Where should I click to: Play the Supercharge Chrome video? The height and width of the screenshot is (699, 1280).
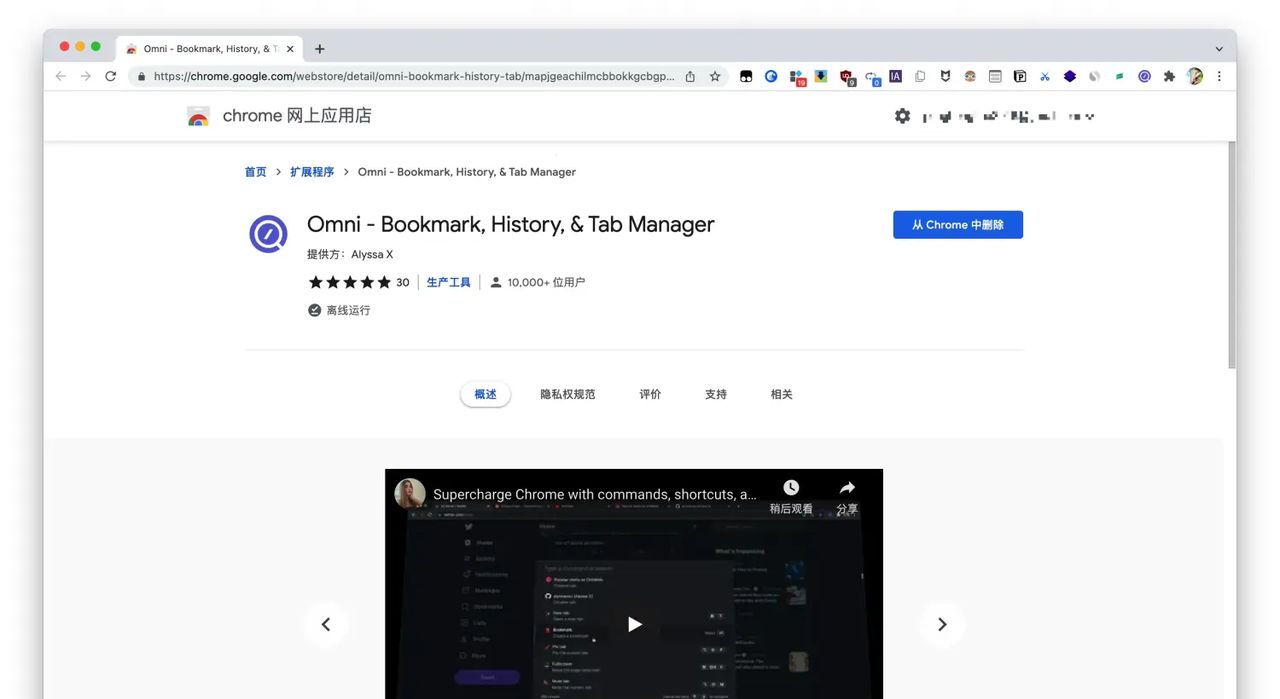(x=634, y=624)
